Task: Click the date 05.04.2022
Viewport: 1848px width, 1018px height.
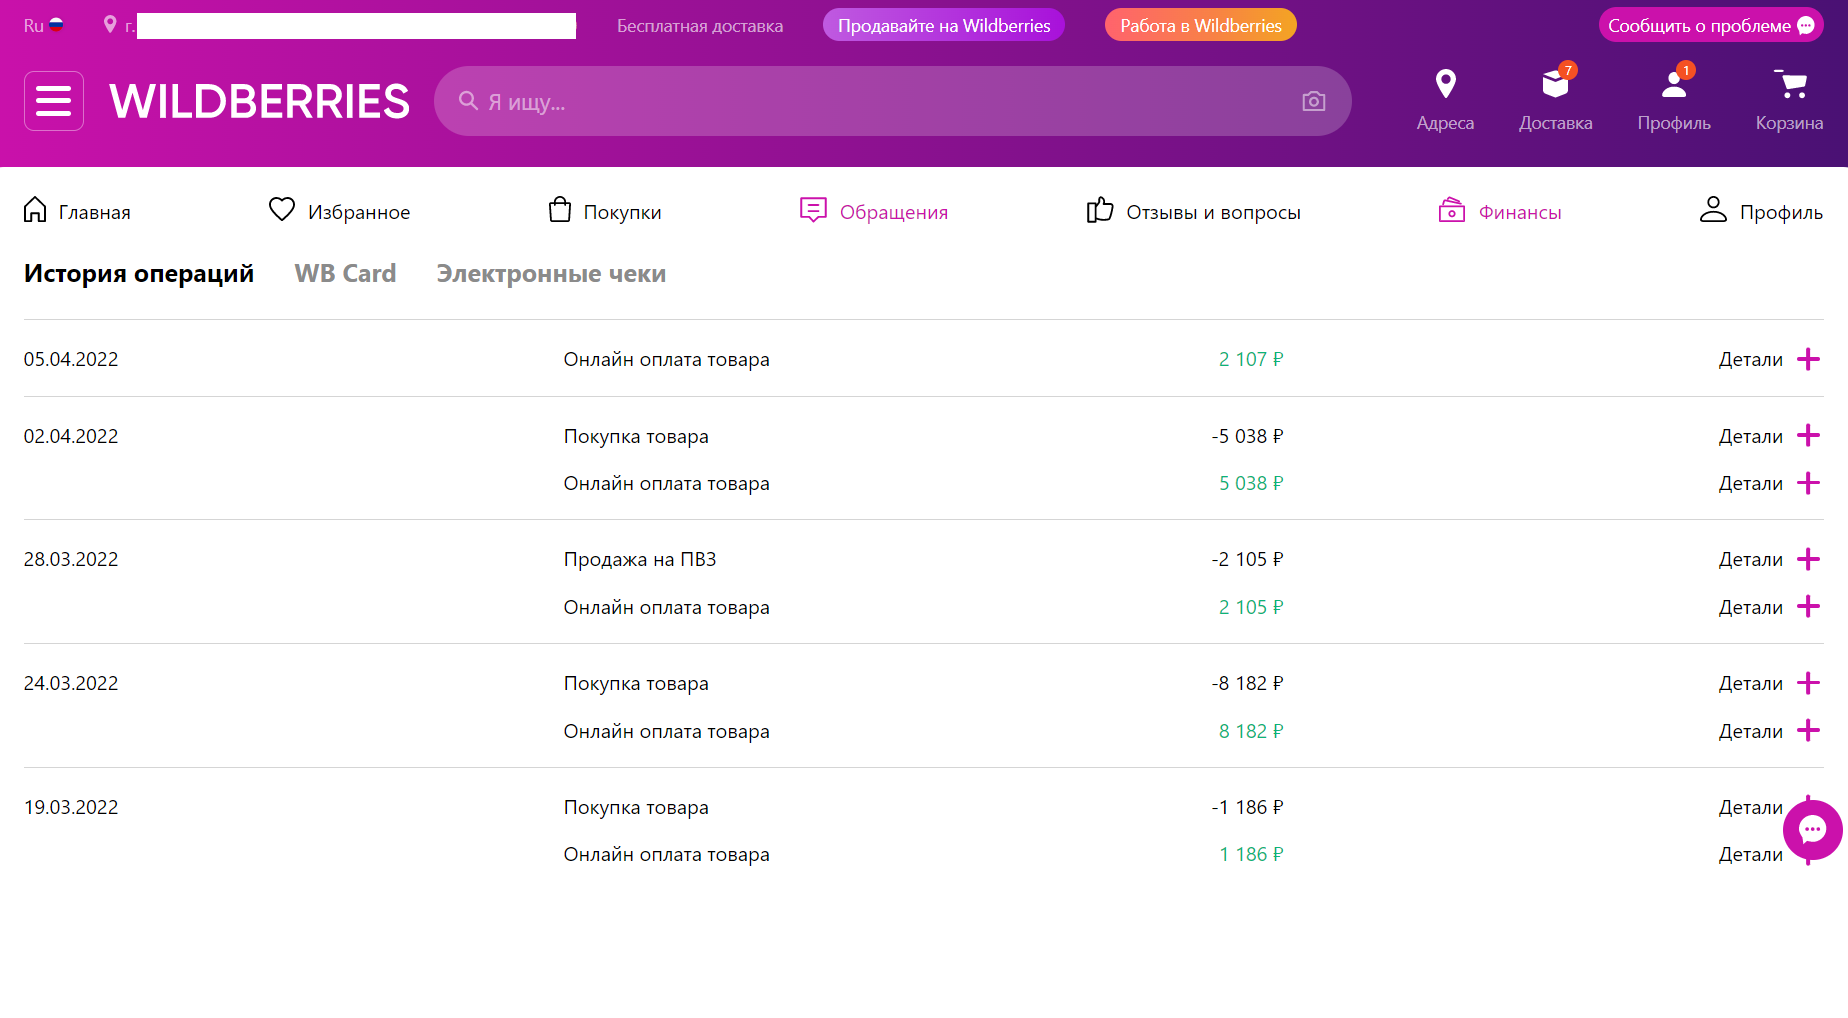Action: pyautogui.click(x=71, y=359)
